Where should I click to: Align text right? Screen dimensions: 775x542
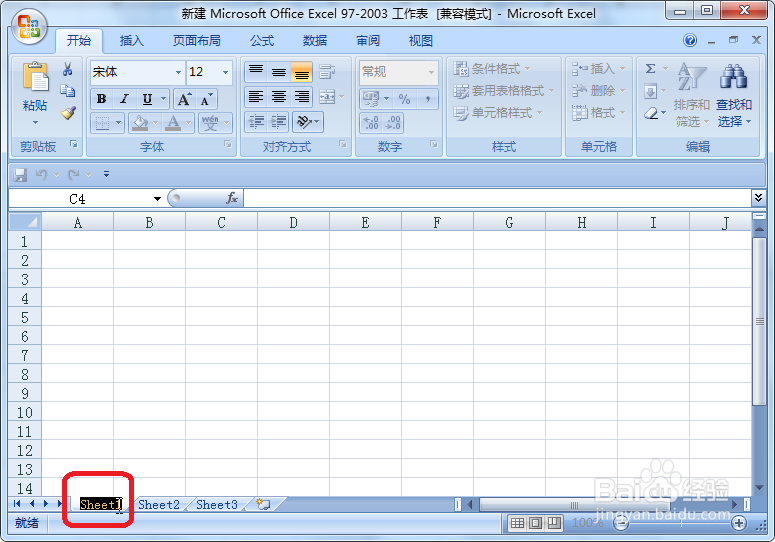click(x=301, y=97)
